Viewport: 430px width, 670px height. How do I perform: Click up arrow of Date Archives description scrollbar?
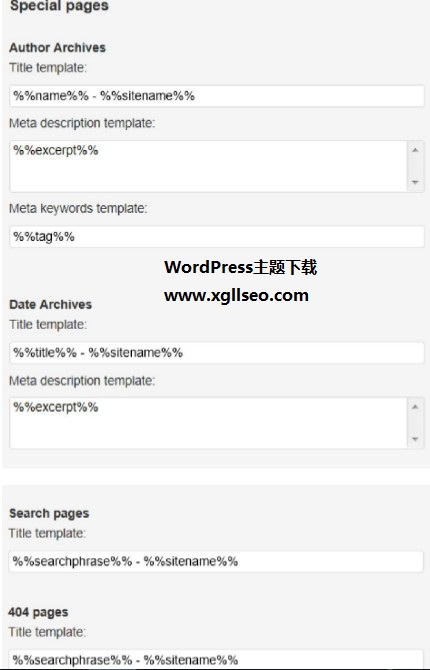point(415,407)
